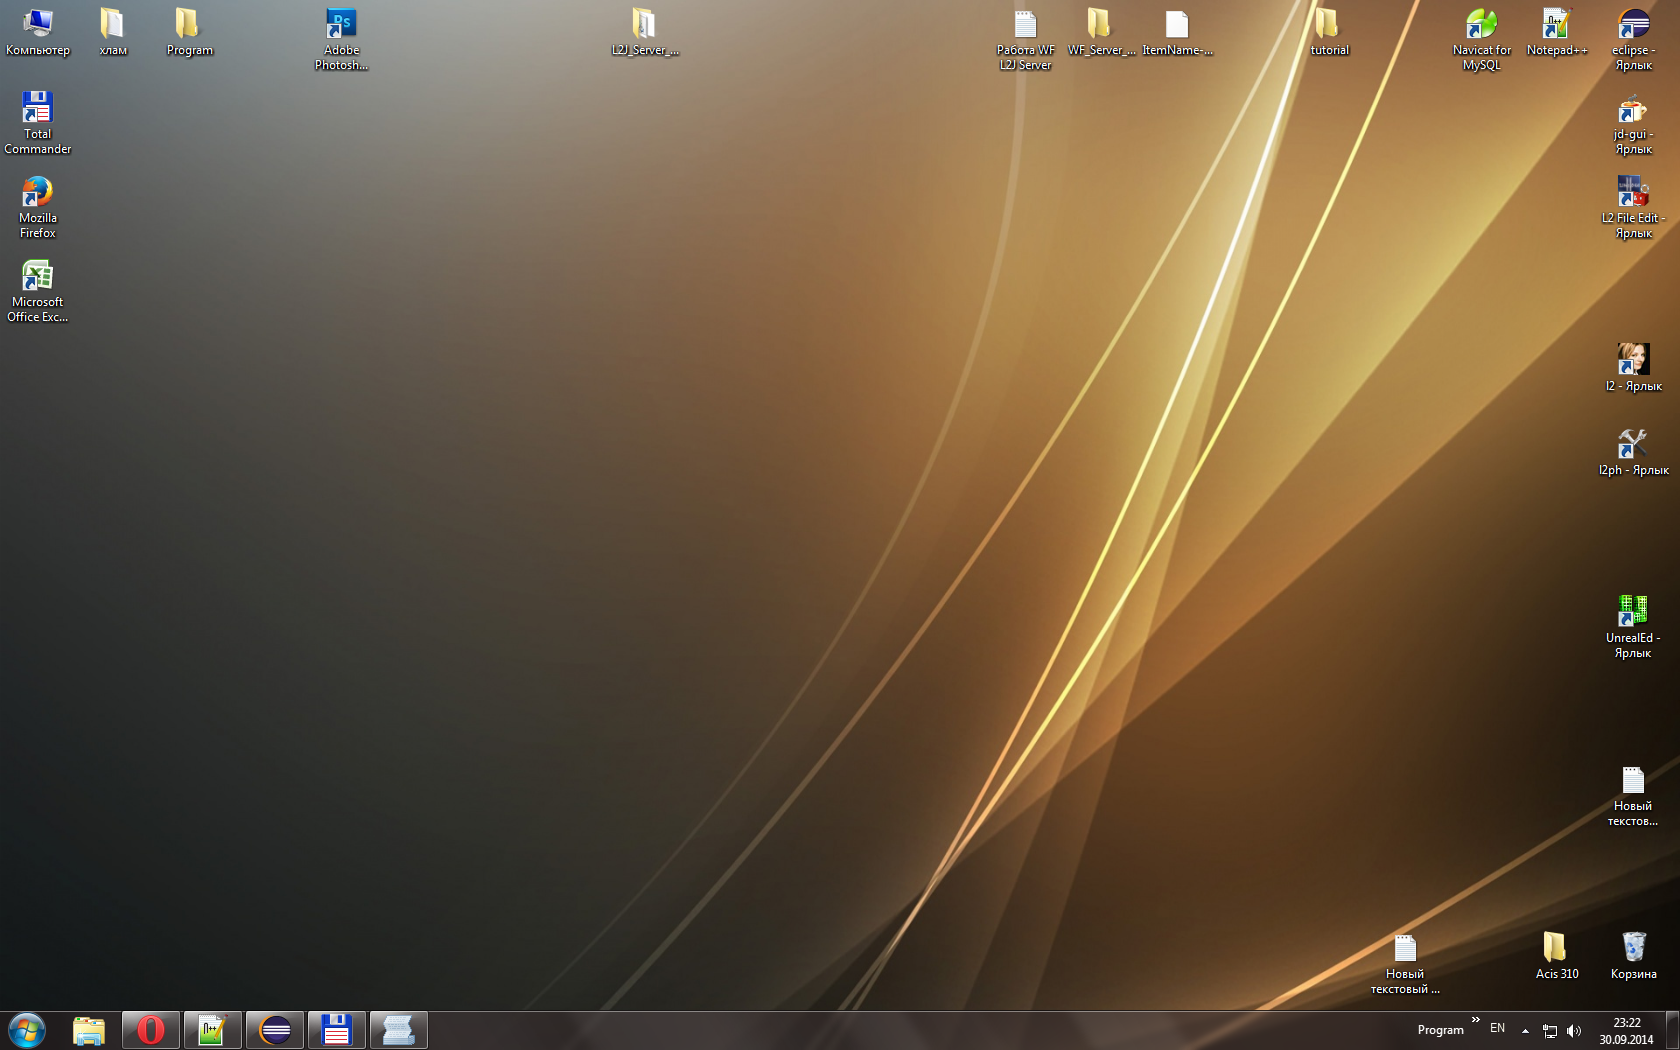Select the Работа WF L2J Server file
The width and height of the screenshot is (1680, 1050).
coord(1025,39)
